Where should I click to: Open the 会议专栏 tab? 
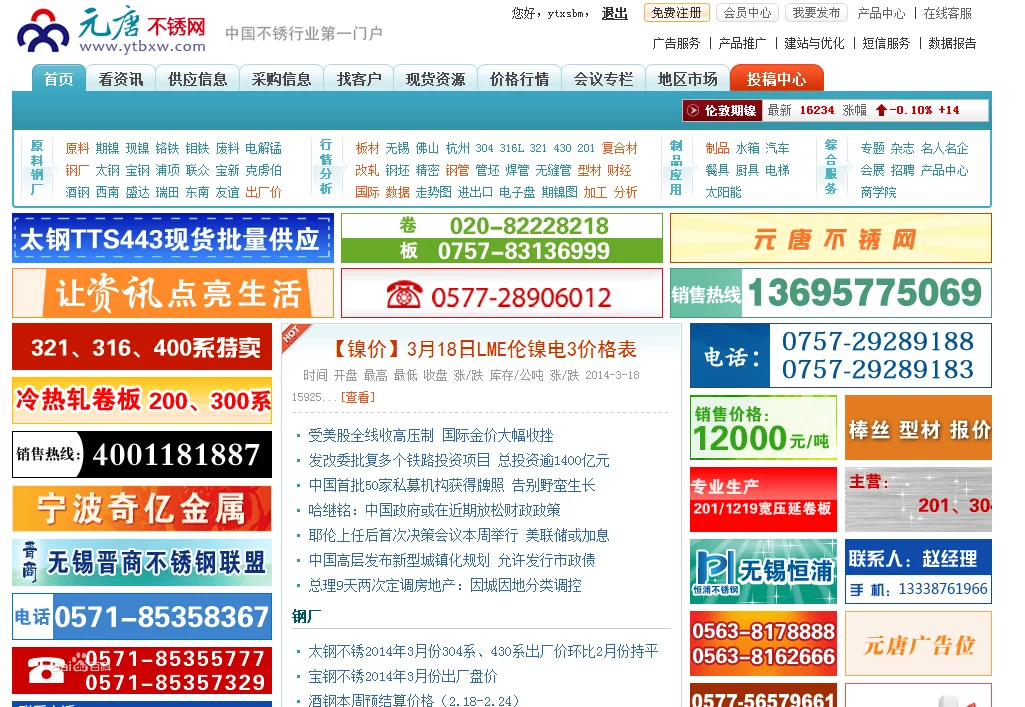click(x=603, y=78)
